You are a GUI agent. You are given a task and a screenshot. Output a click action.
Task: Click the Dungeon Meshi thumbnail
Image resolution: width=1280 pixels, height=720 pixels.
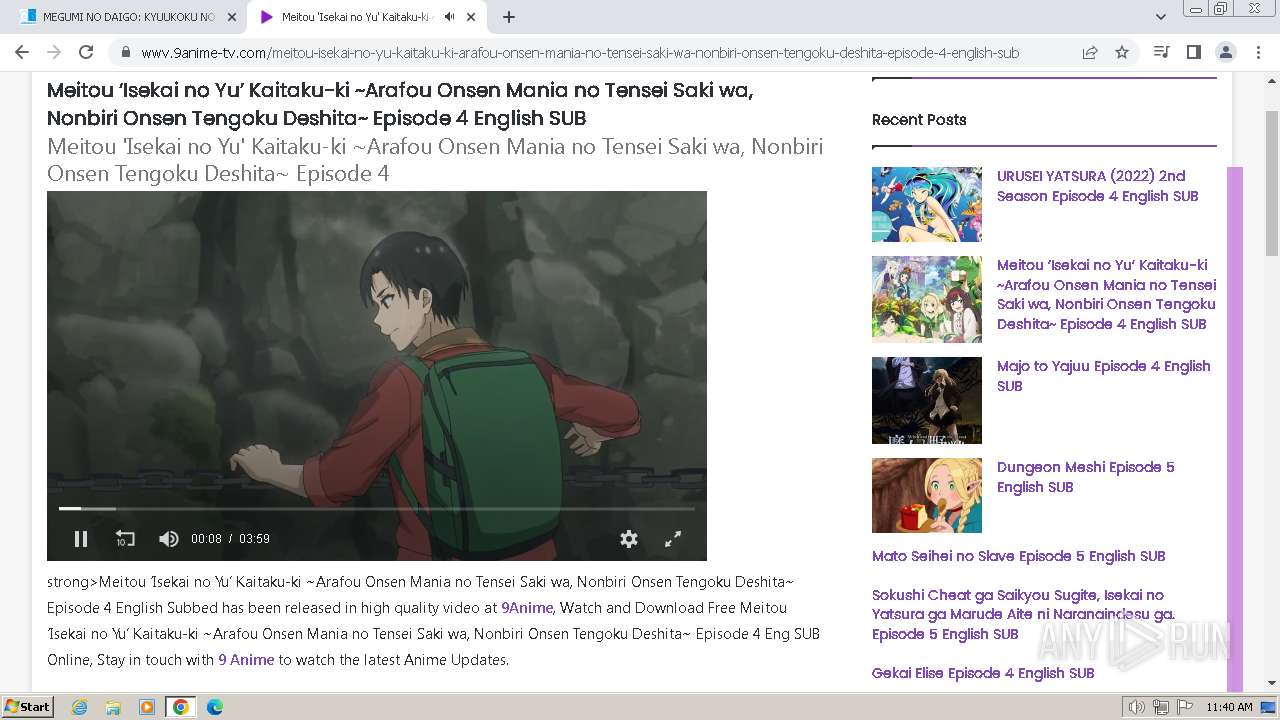coord(927,495)
